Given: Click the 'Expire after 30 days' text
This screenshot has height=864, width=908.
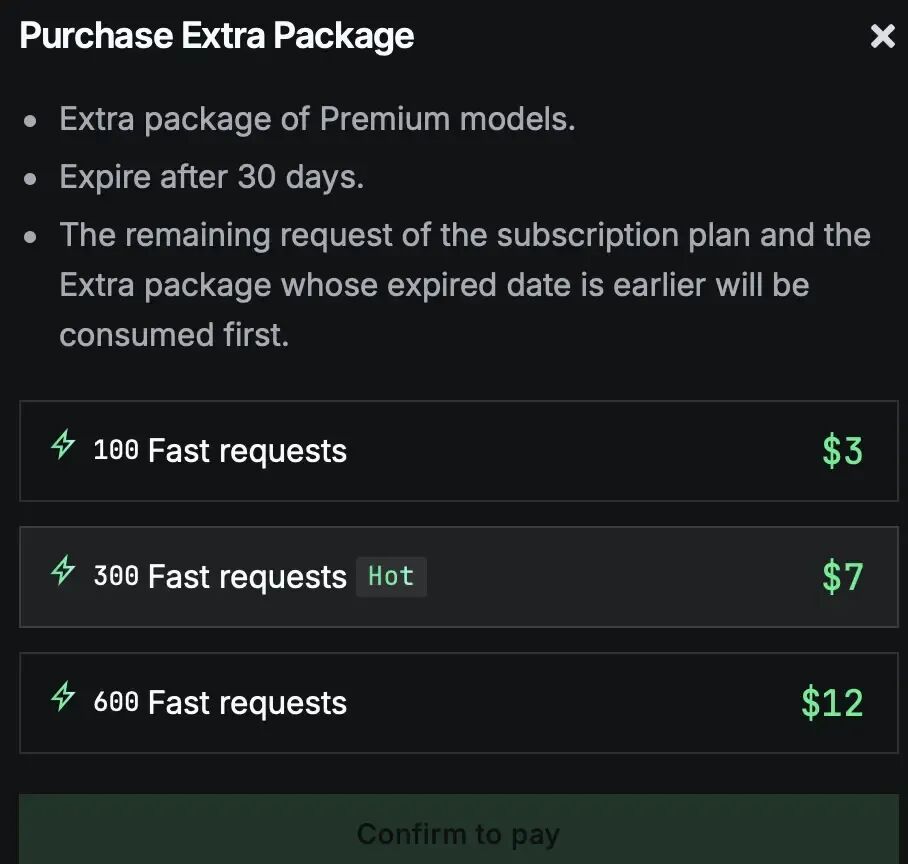Looking at the screenshot, I should pos(211,177).
